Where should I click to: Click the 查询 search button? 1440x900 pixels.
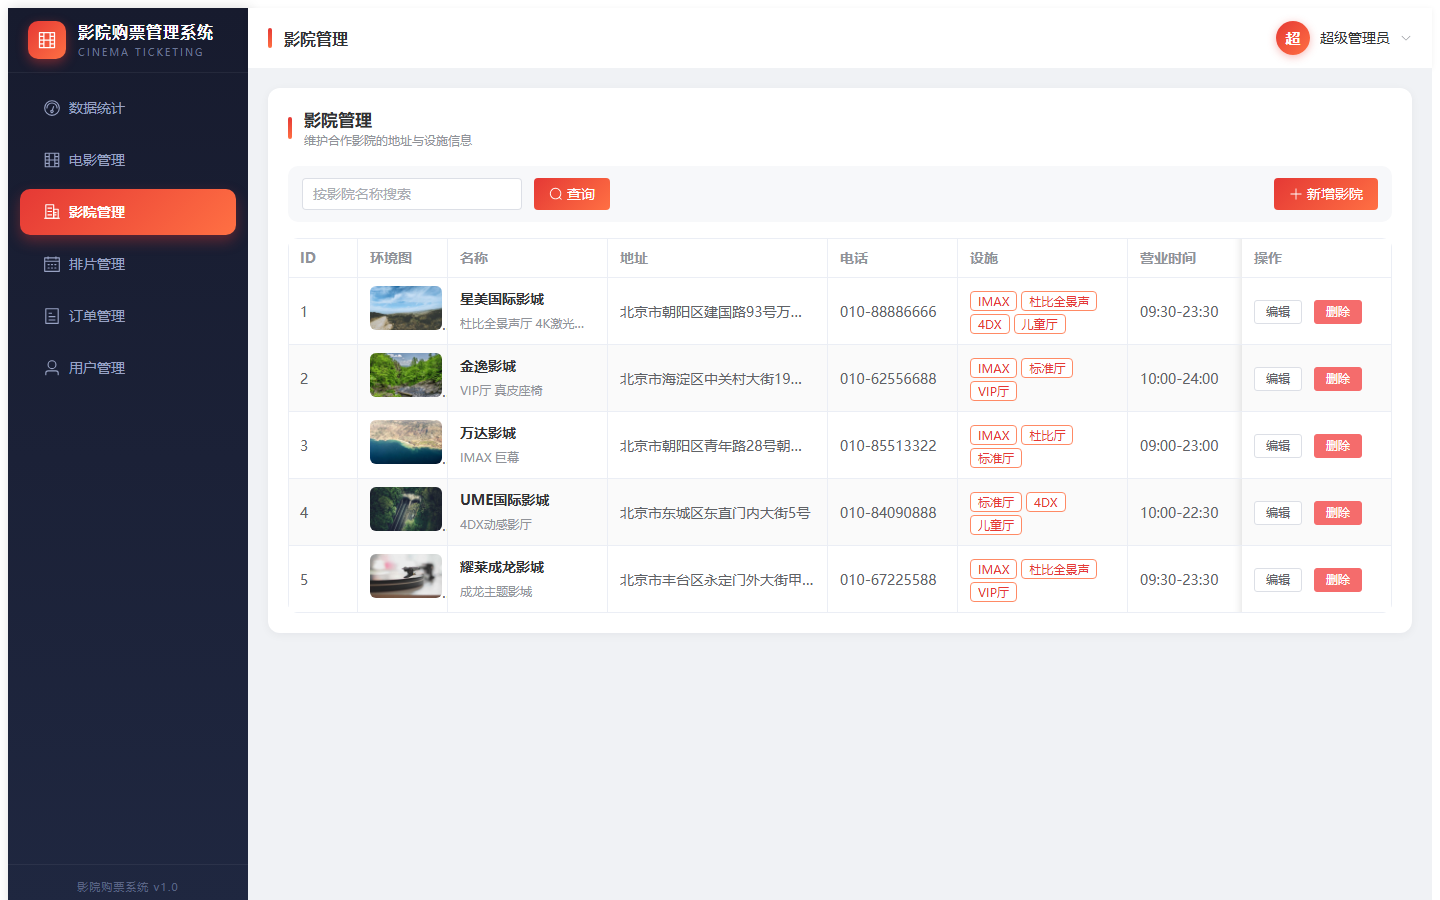[x=572, y=194]
